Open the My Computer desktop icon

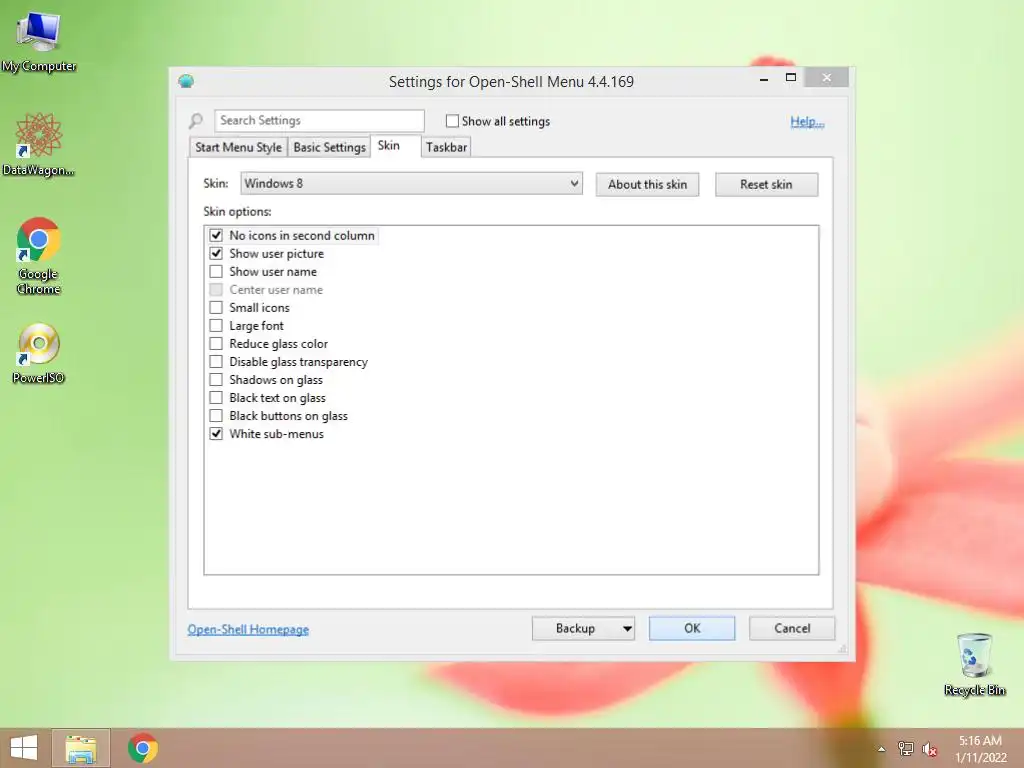[38, 40]
